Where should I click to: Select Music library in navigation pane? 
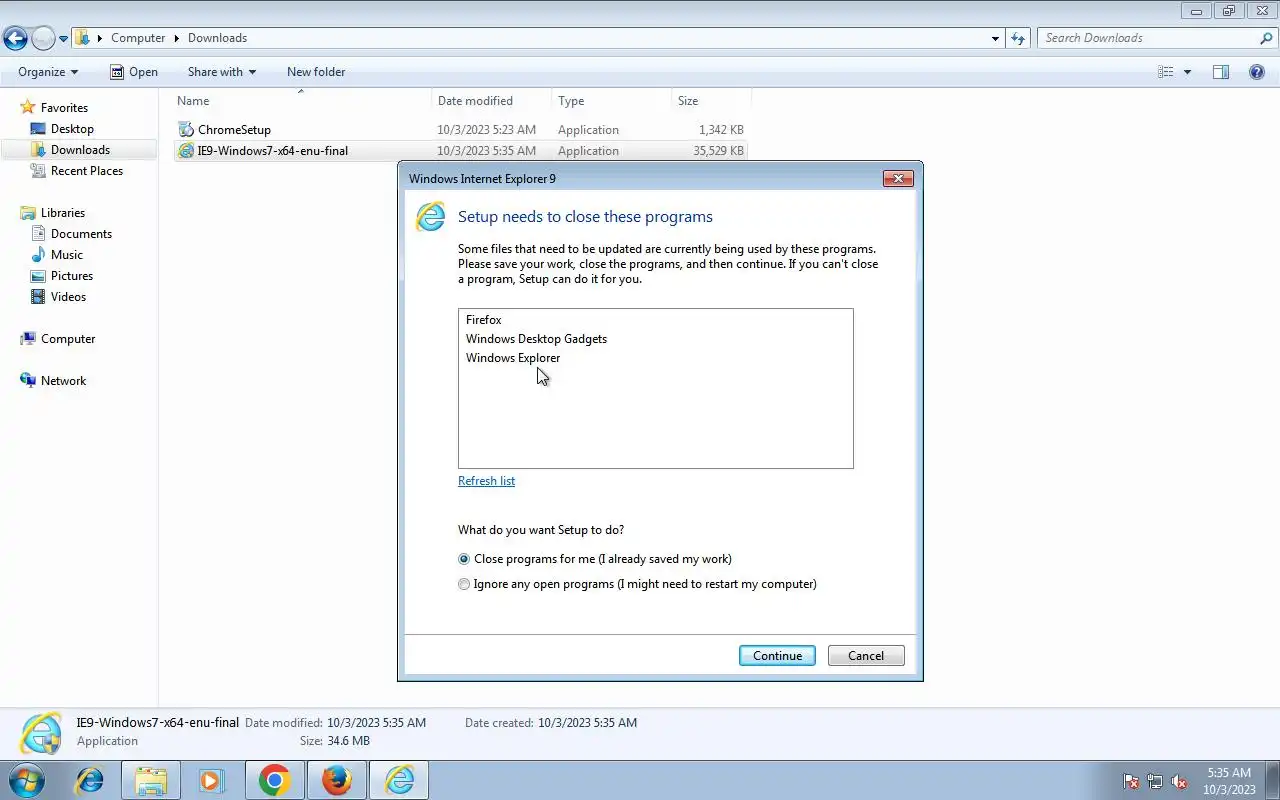(67, 255)
